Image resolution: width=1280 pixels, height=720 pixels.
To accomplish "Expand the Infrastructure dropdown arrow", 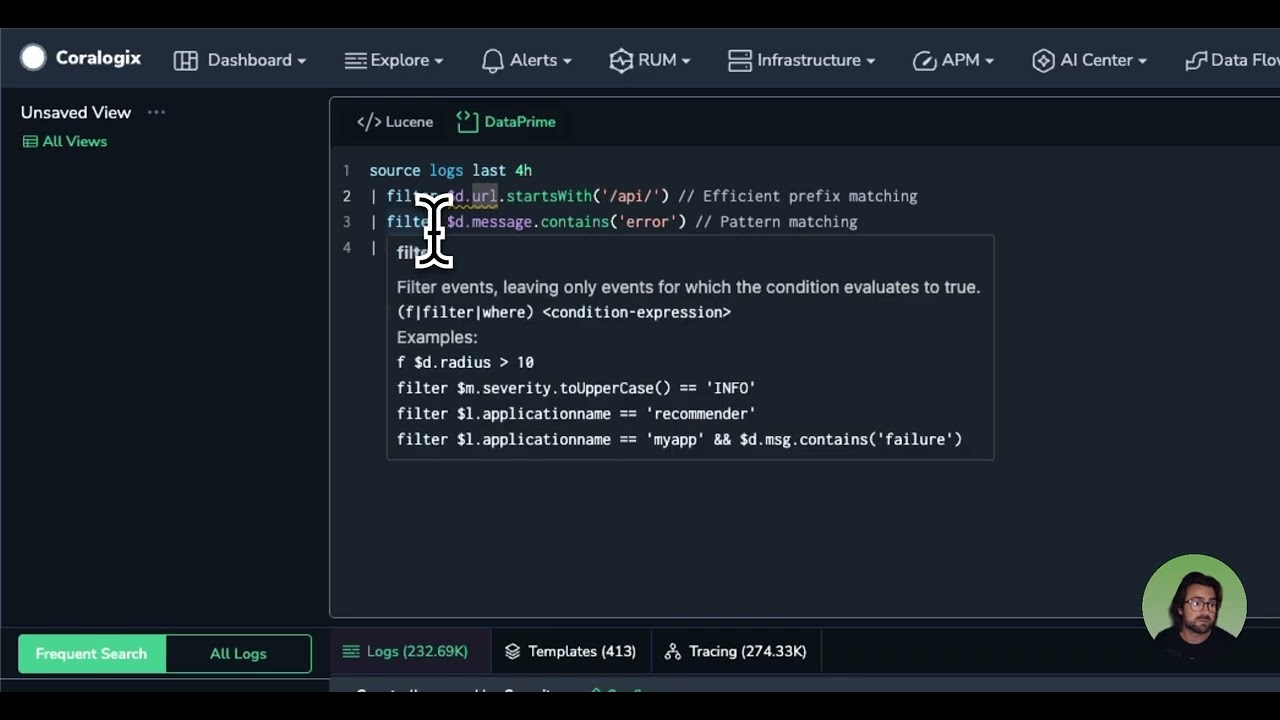I will click(870, 61).
